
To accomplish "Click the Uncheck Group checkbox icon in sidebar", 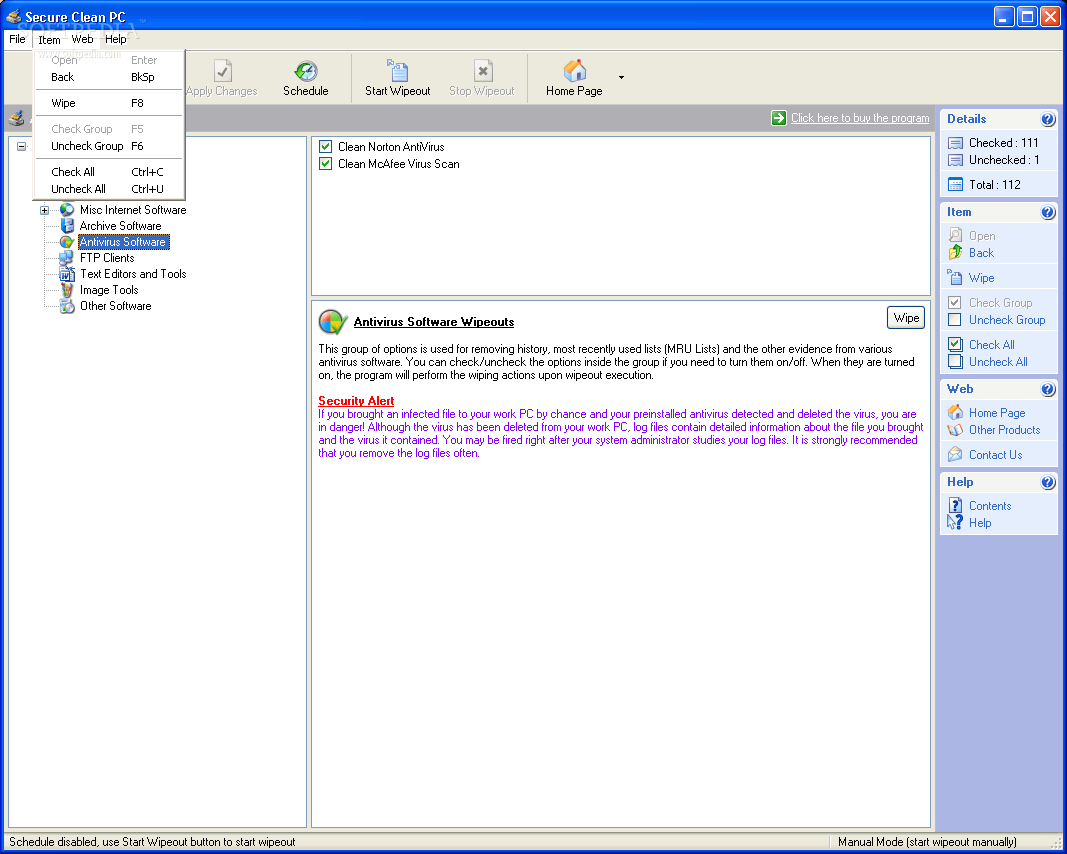I will click(x=955, y=320).
